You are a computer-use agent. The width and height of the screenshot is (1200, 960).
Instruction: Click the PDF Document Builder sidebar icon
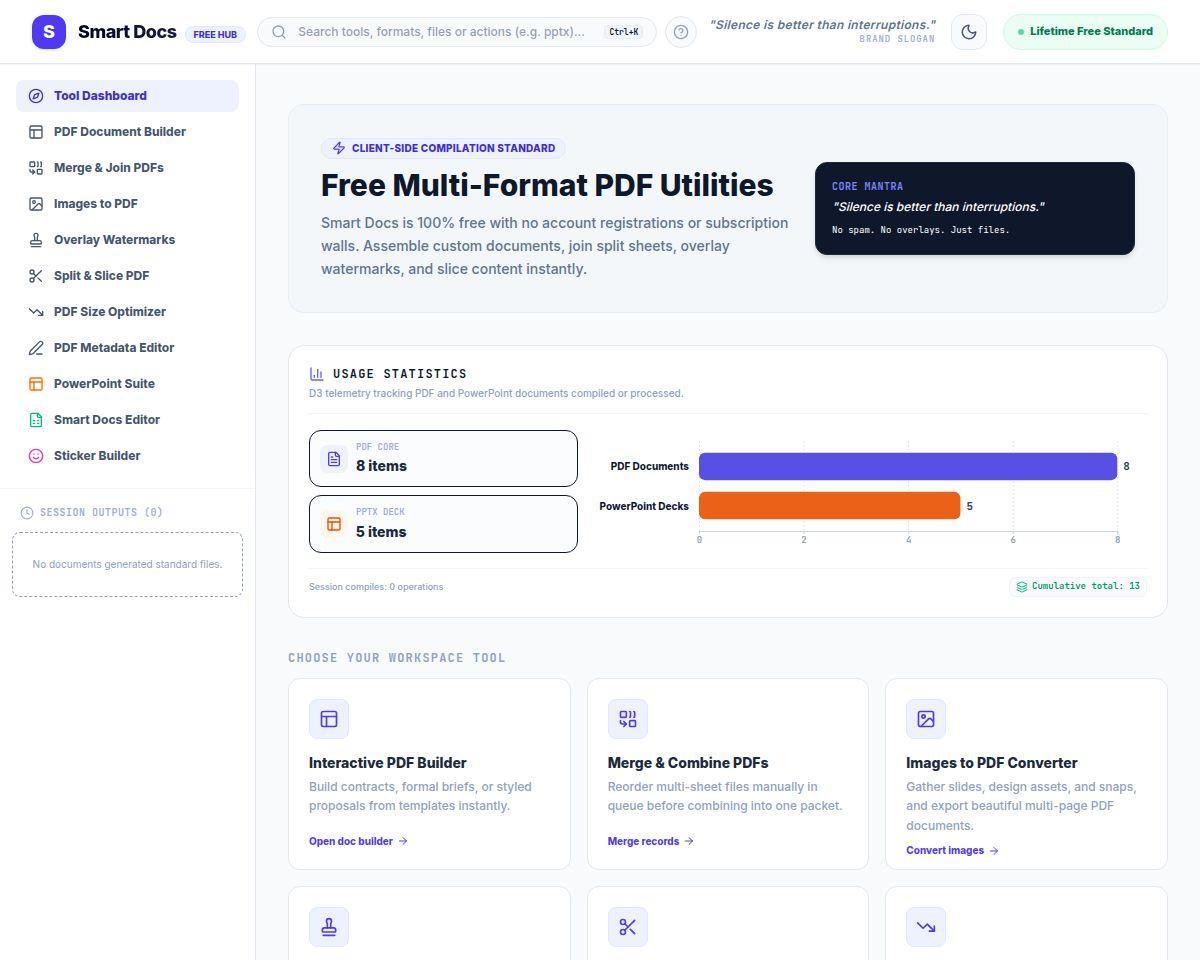pos(36,132)
